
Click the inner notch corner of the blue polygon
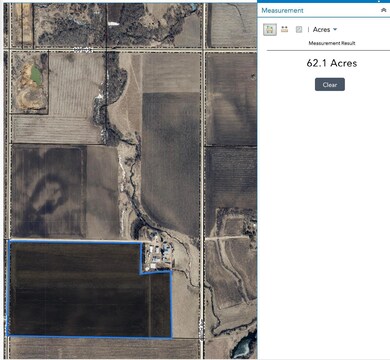tap(141, 273)
